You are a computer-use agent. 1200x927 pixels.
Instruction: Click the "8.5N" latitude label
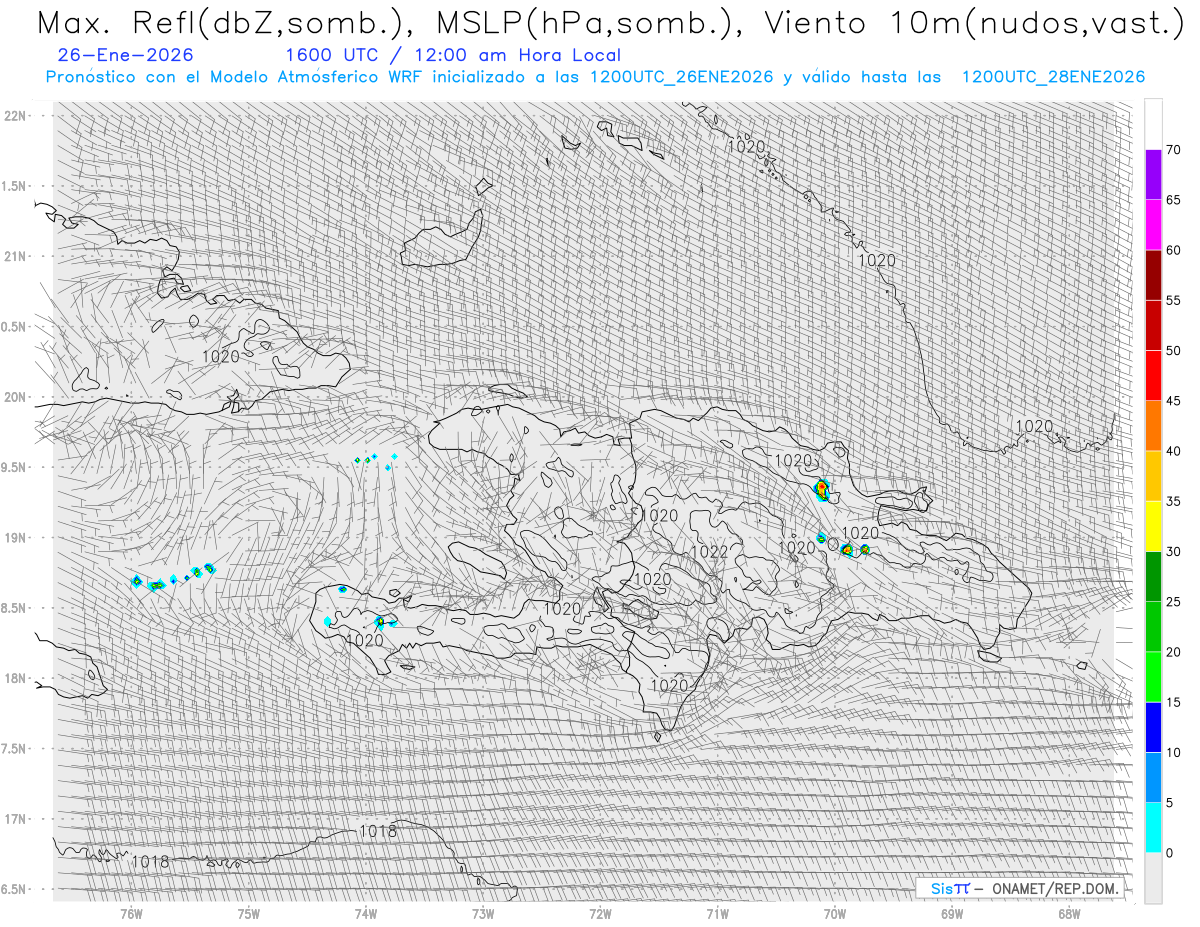[14, 608]
